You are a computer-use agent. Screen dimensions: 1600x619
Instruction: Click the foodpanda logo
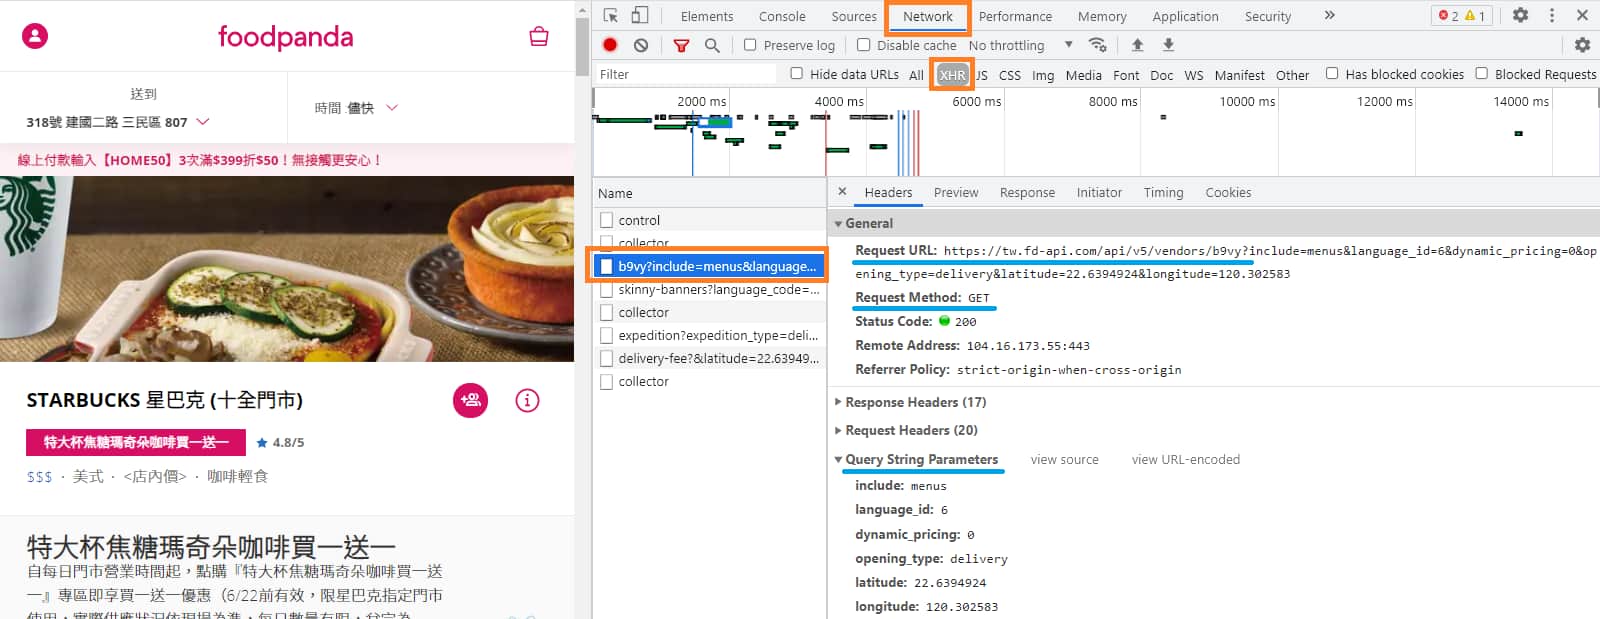click(285, 37)
